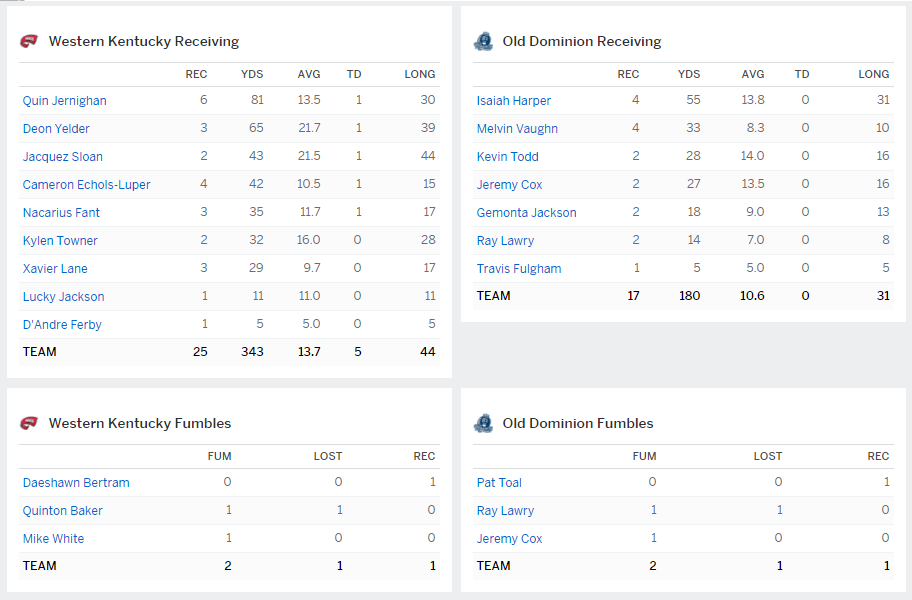
Task: Open Pat Toal's player profile
Action: pyautogui.click(x=499, y=483)
